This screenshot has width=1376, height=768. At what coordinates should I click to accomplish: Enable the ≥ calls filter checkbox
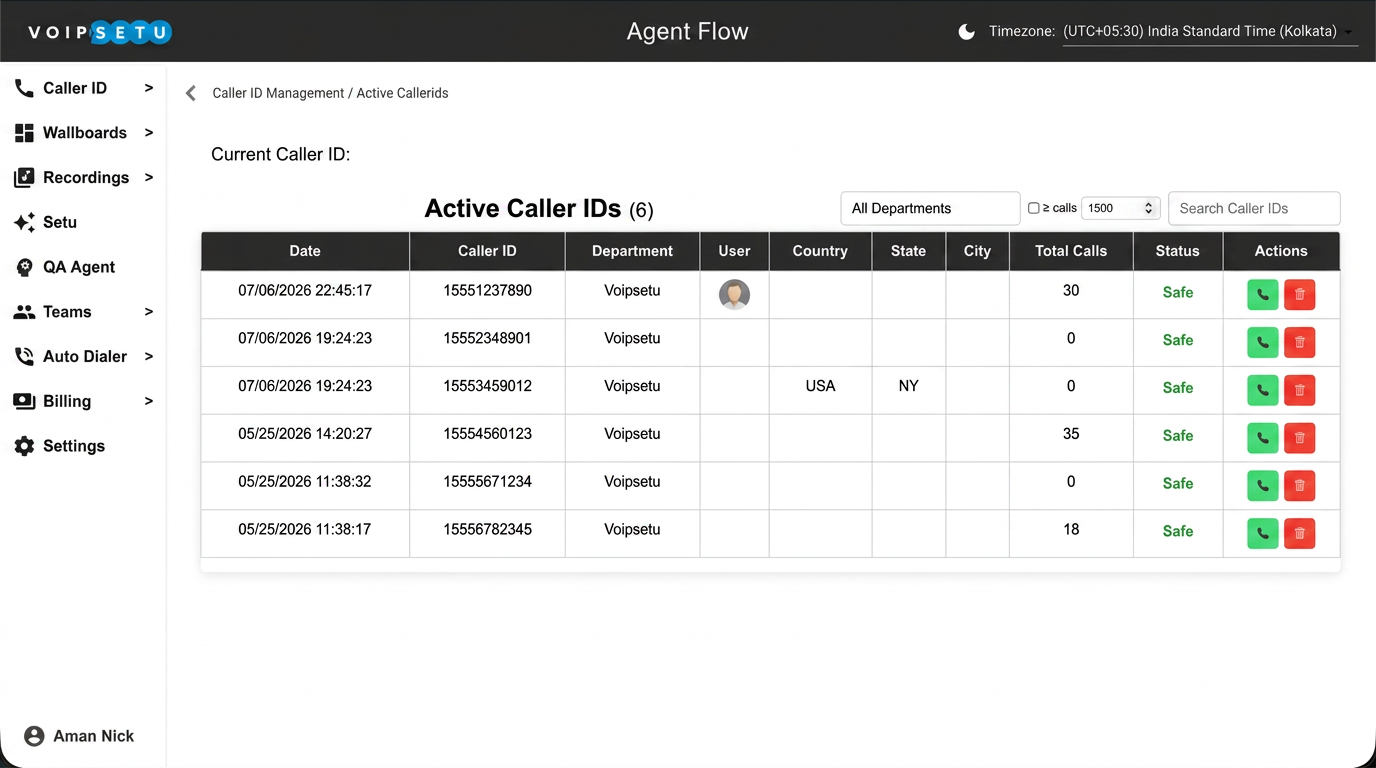pos(1034,208)
